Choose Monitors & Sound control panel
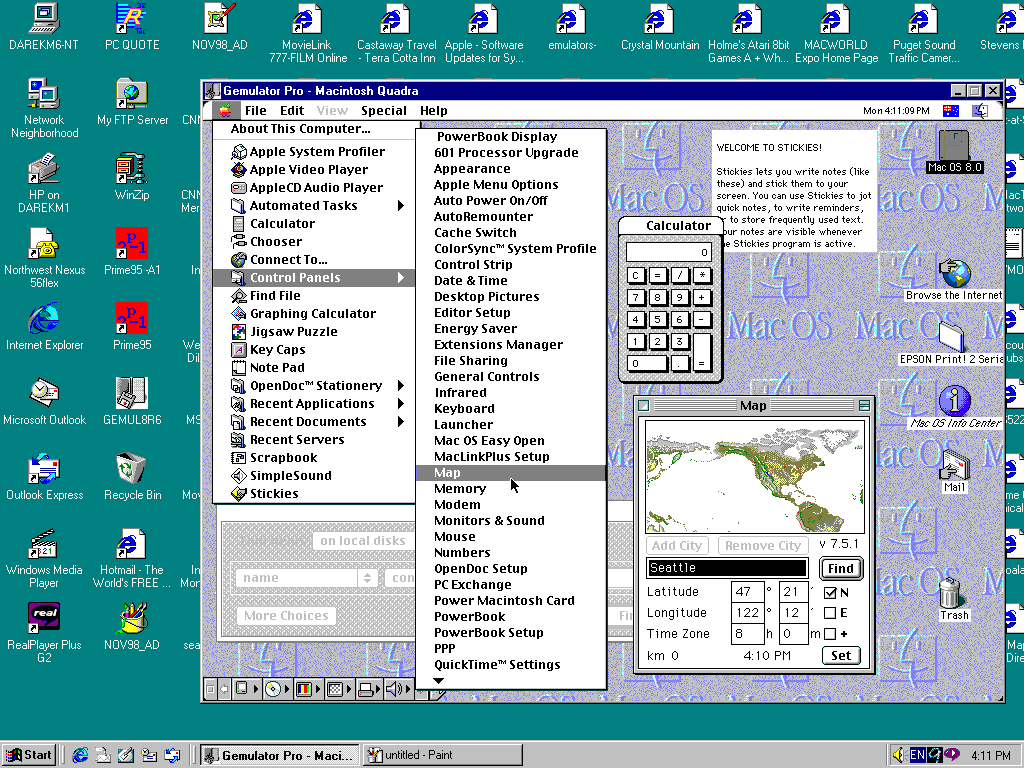This screenshot has height=768, width=1024. (x=511, y=520)
